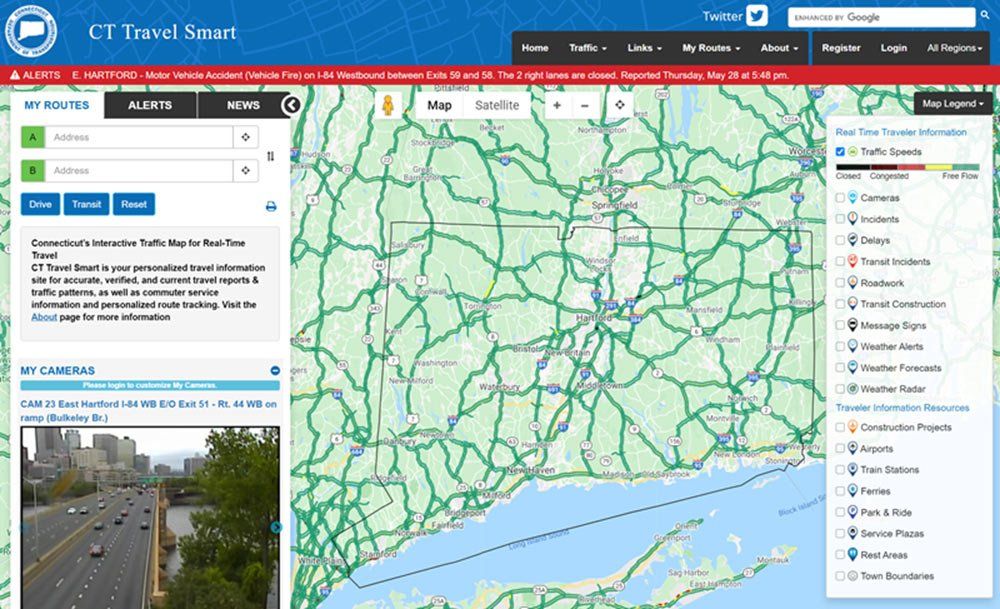Swap origin and destination addresses

click(x=270, y=156)
